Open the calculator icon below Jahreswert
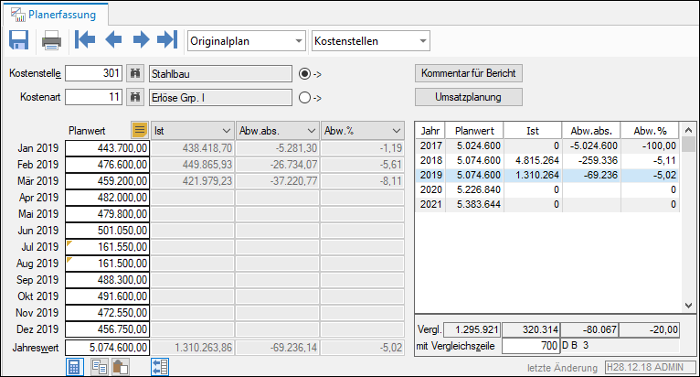This screenshot has height=377, width=700. point(75,367)
